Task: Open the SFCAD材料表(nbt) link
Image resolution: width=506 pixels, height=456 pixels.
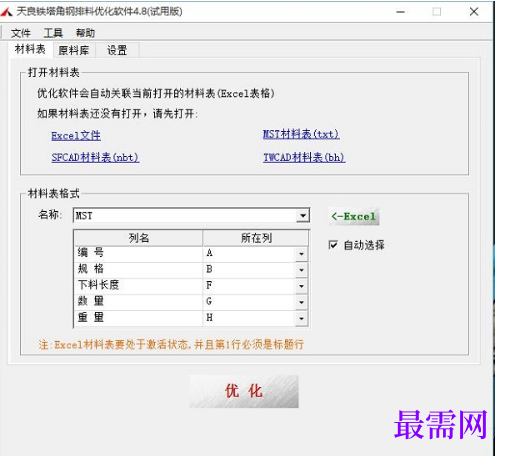Action: point(95,157)
